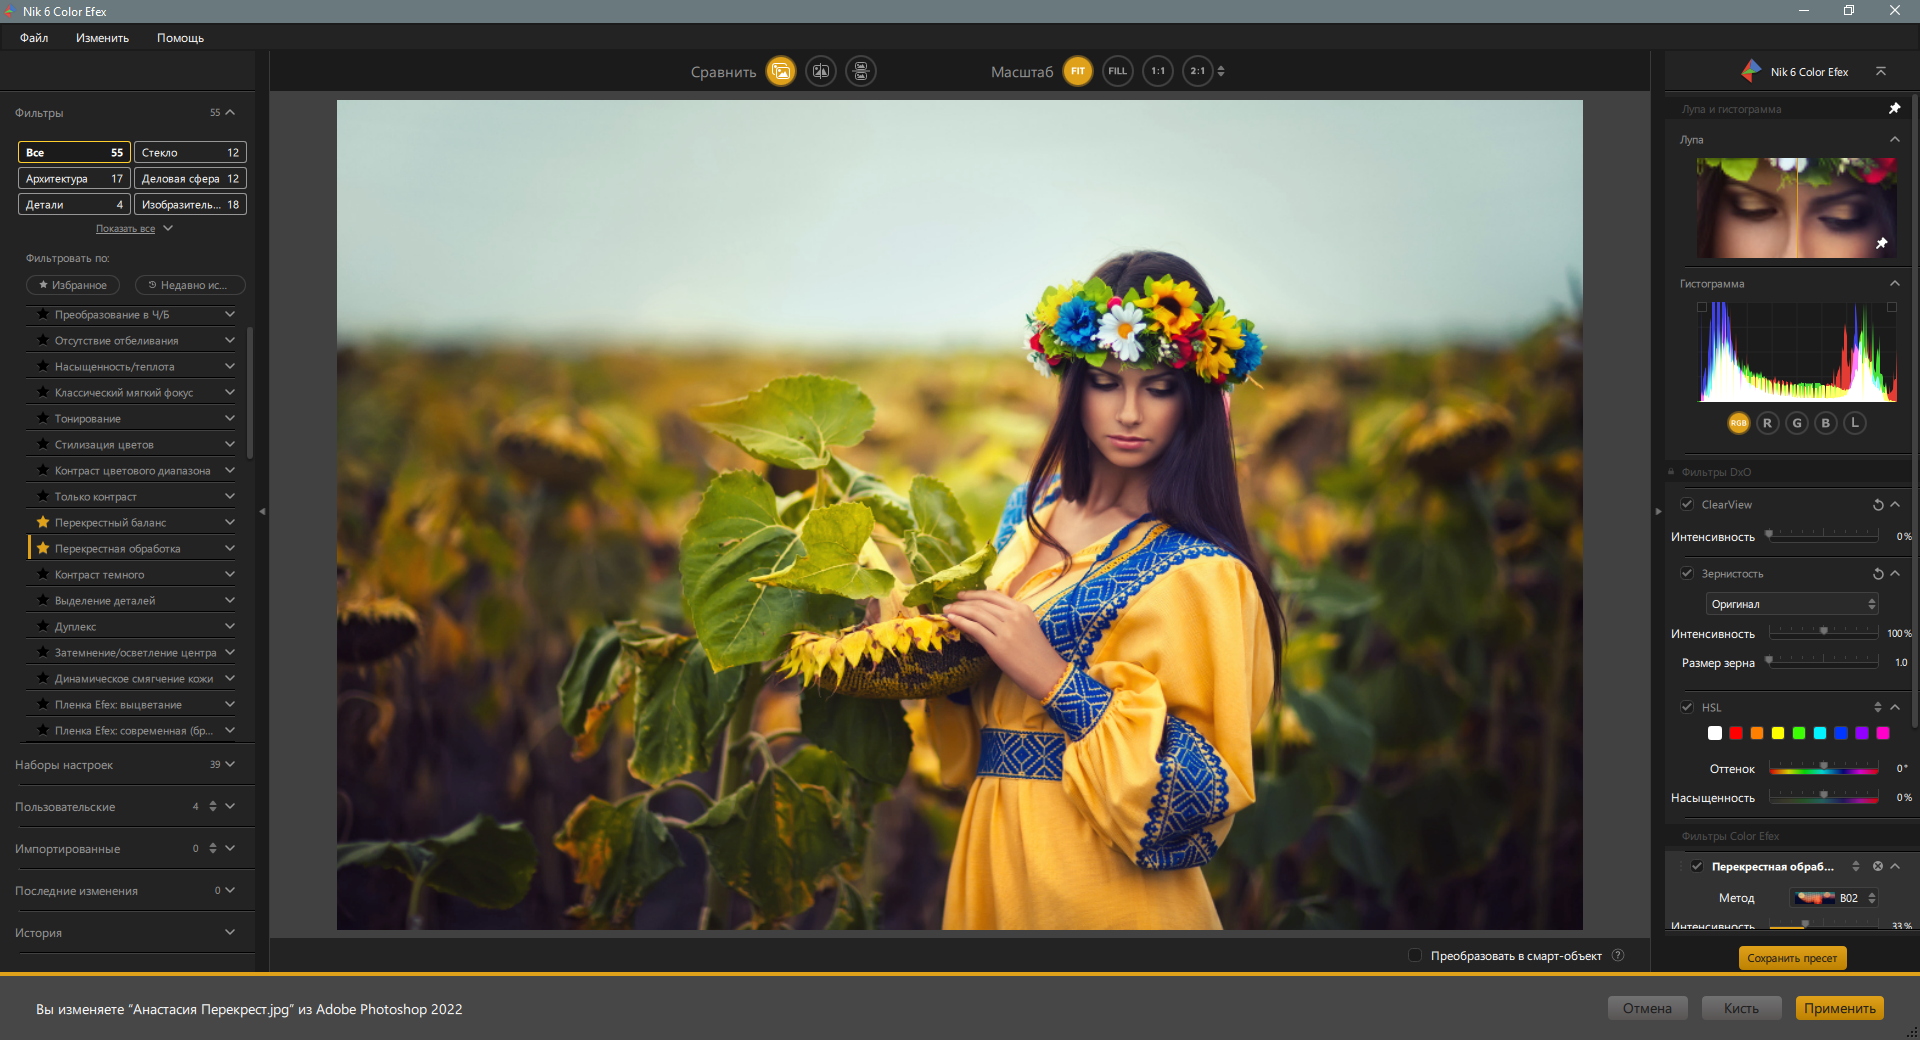
Task: Open the Файл menu
Action: click(x=34, y=38)
